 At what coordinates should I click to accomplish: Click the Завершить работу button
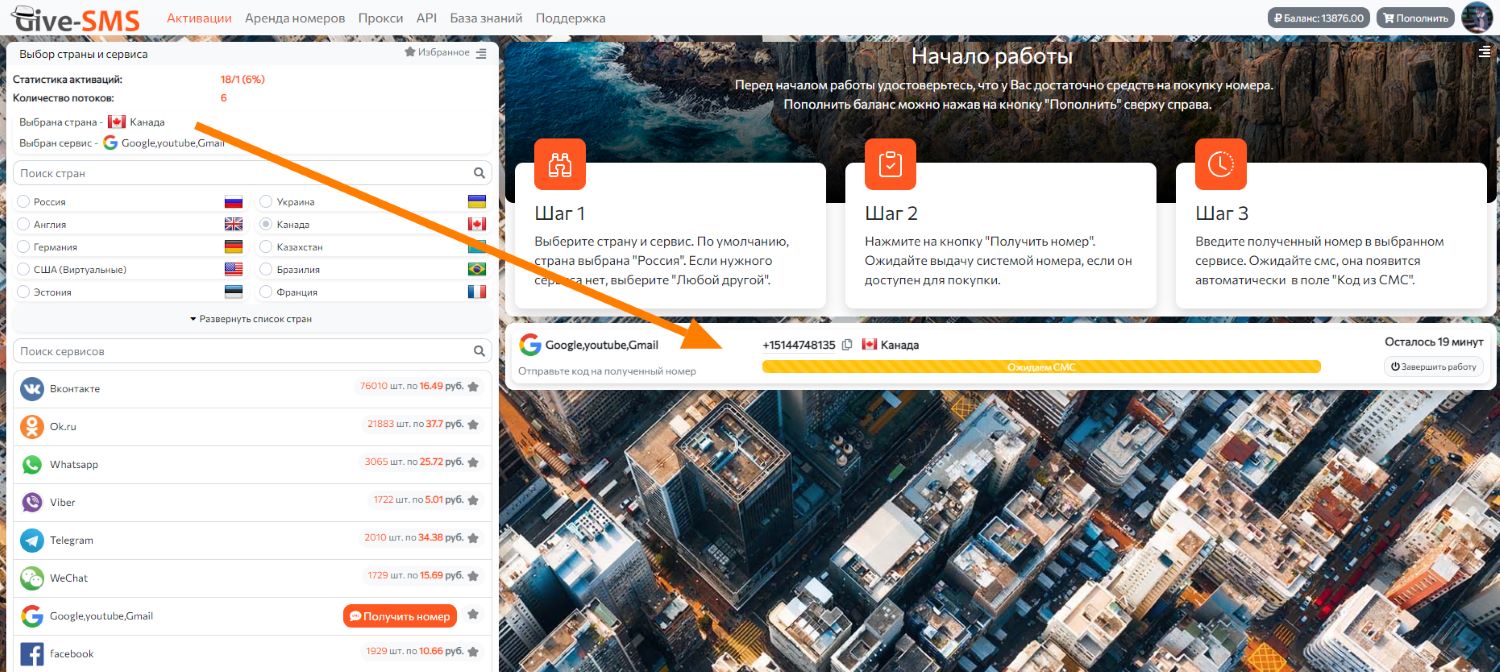coord(1433,367)
